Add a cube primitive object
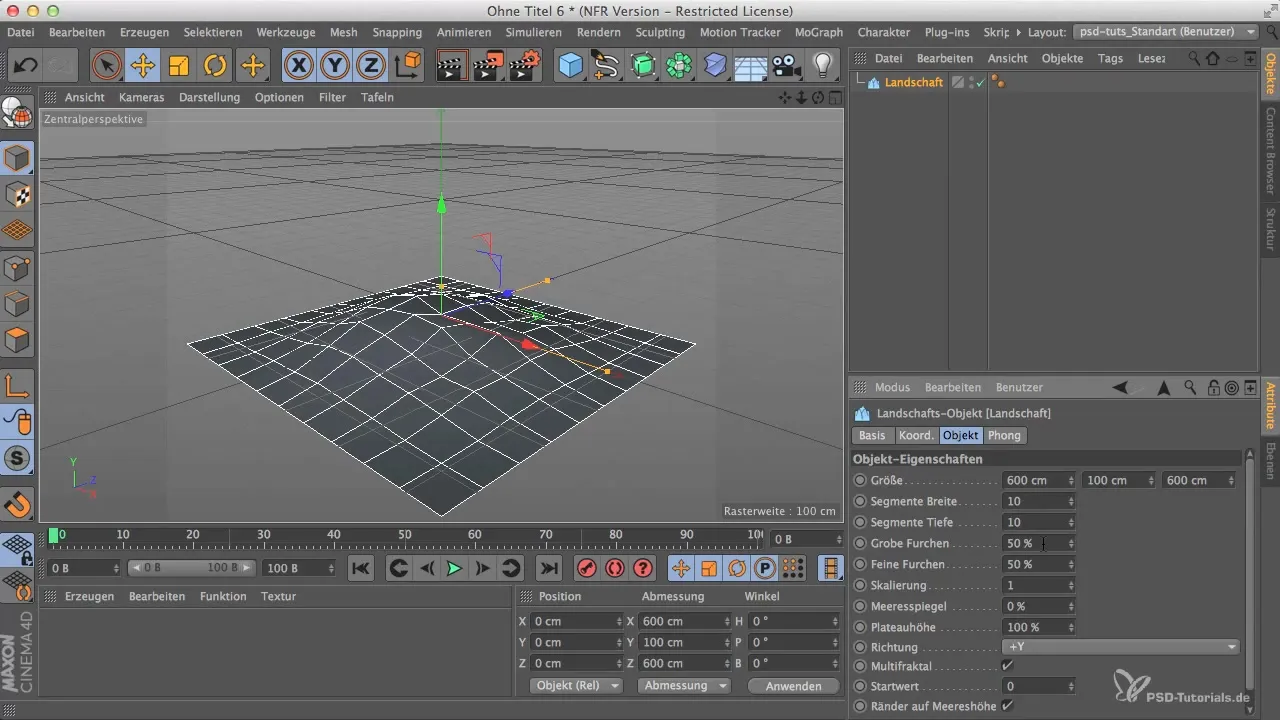Viewport: 1280px width, 720px height. pyautogui.click(x=570, y=66)
